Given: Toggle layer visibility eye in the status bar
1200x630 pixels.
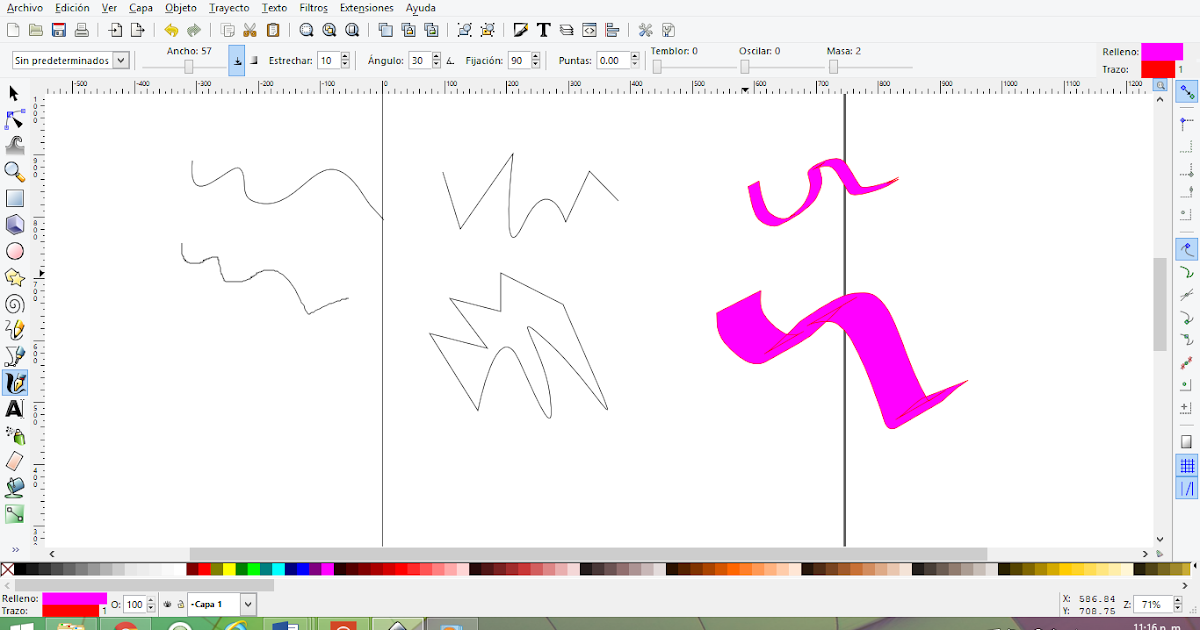Looking at the screenshot, I should [x=167, y=604].
